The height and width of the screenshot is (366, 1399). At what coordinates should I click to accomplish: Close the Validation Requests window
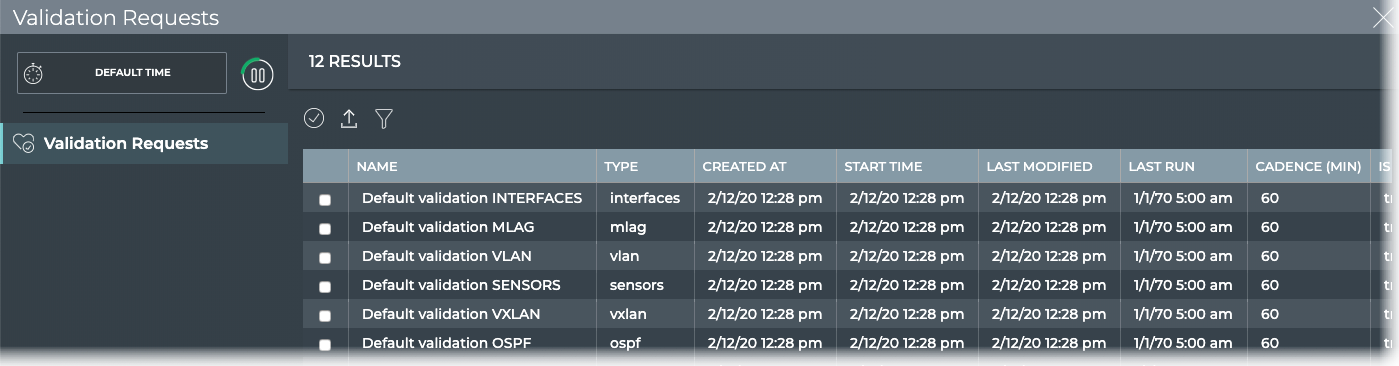tap(1383, 17)
